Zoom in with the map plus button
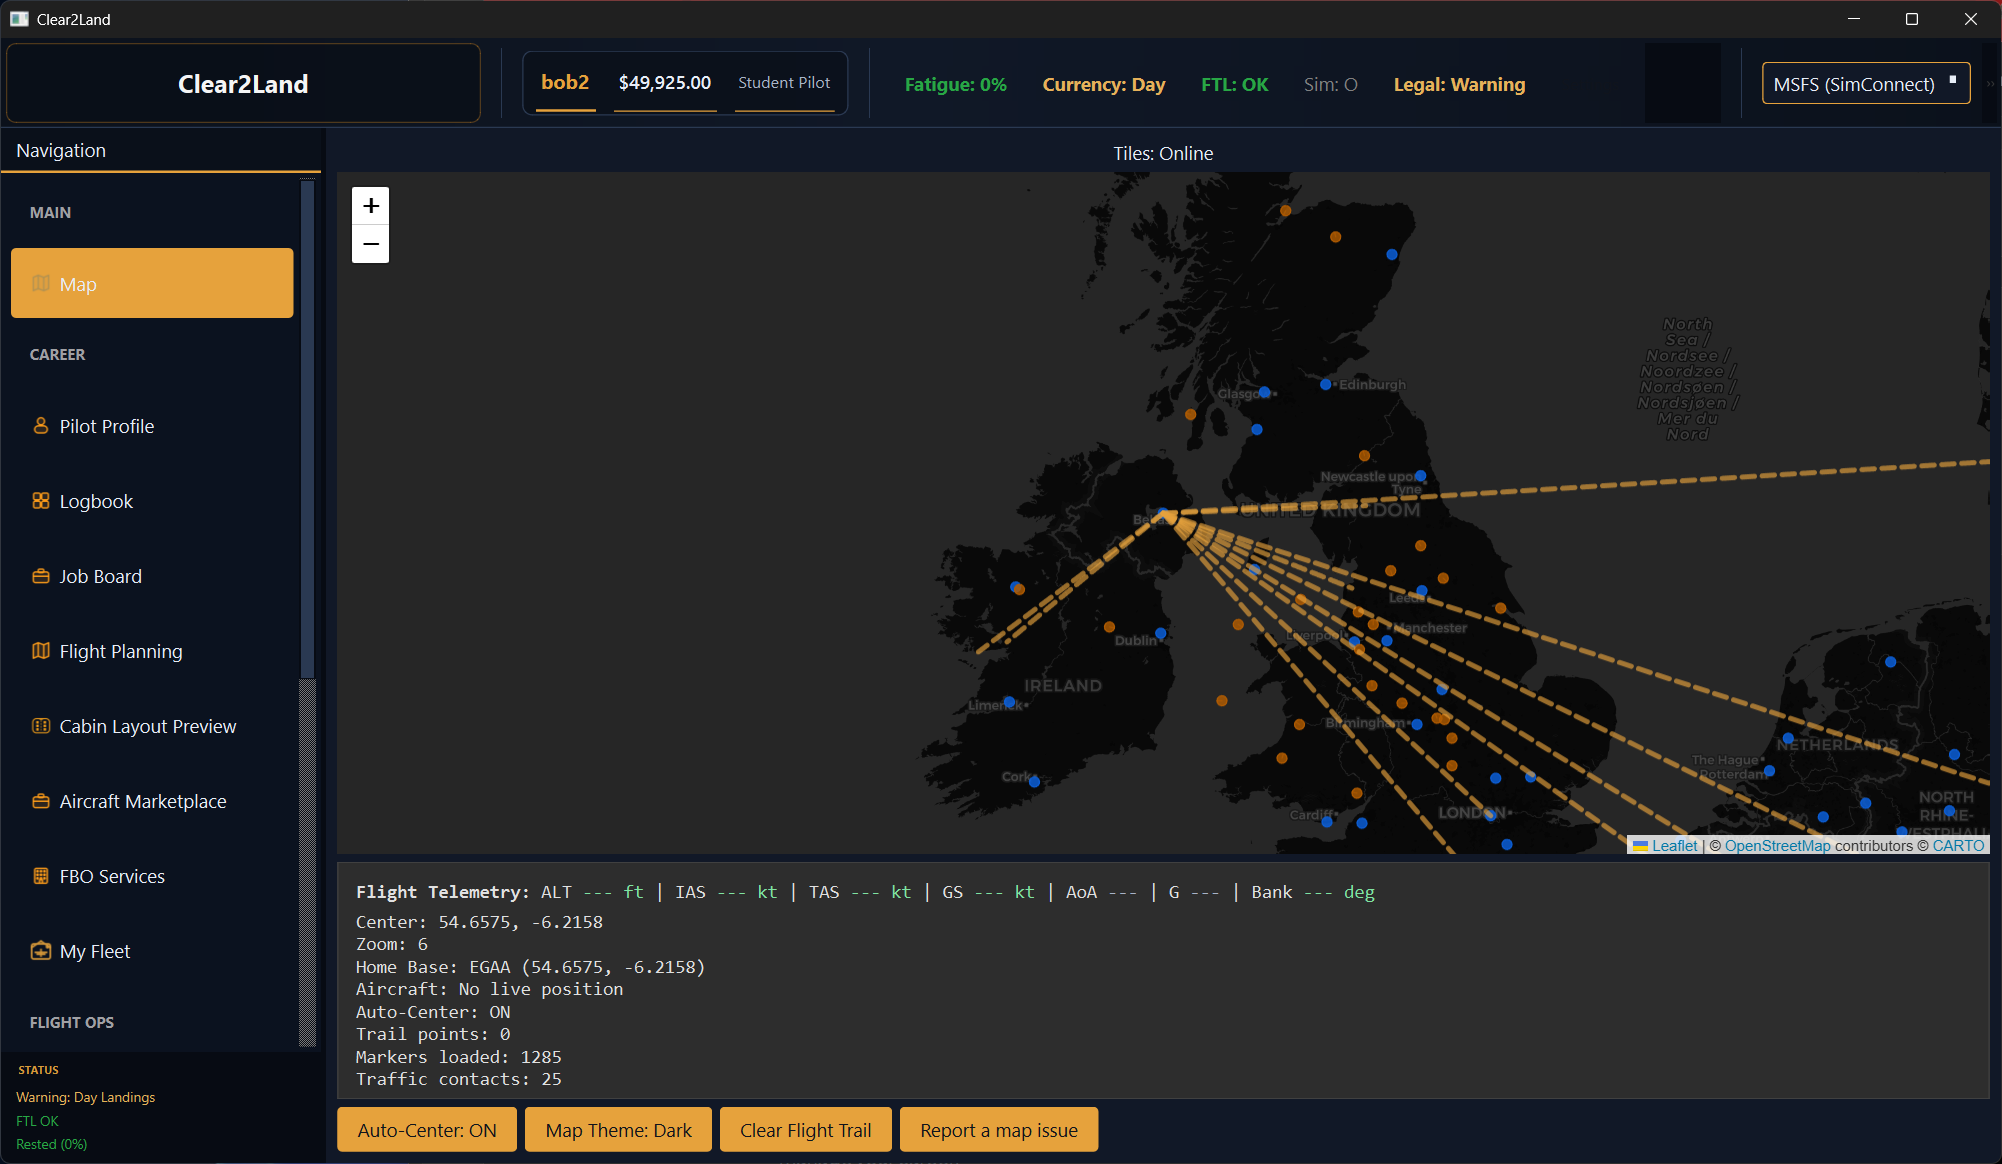Image resolution: width=2002 pixels, height=1164 pixels. [371, 206]
